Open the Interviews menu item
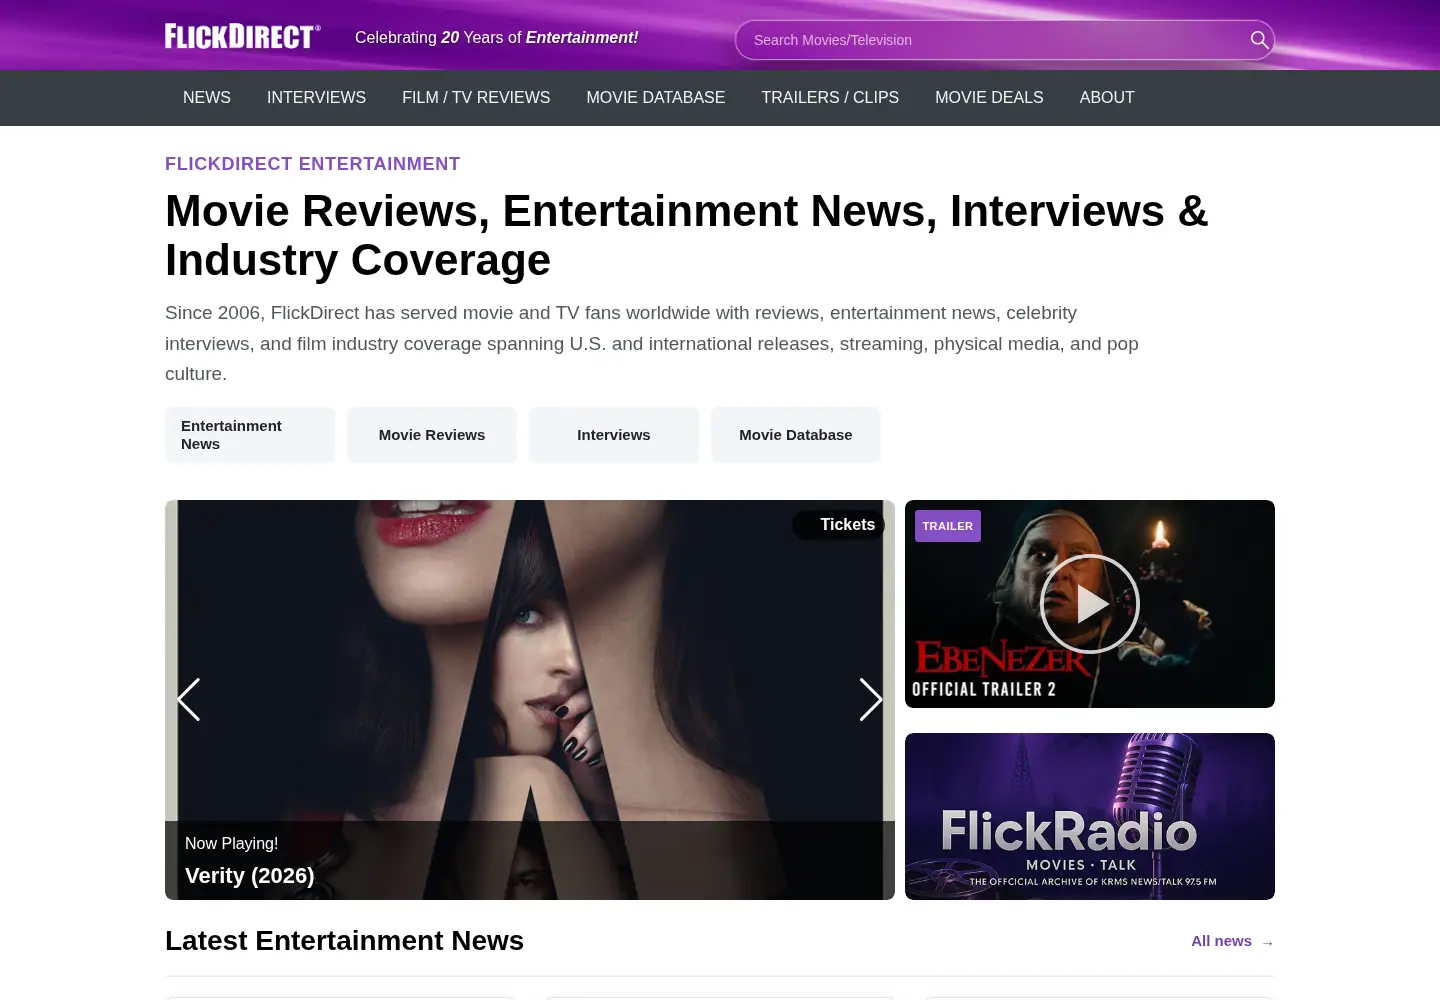Screen dimensions: 1440x1000 pyautogui.click(x=316, y=98)
